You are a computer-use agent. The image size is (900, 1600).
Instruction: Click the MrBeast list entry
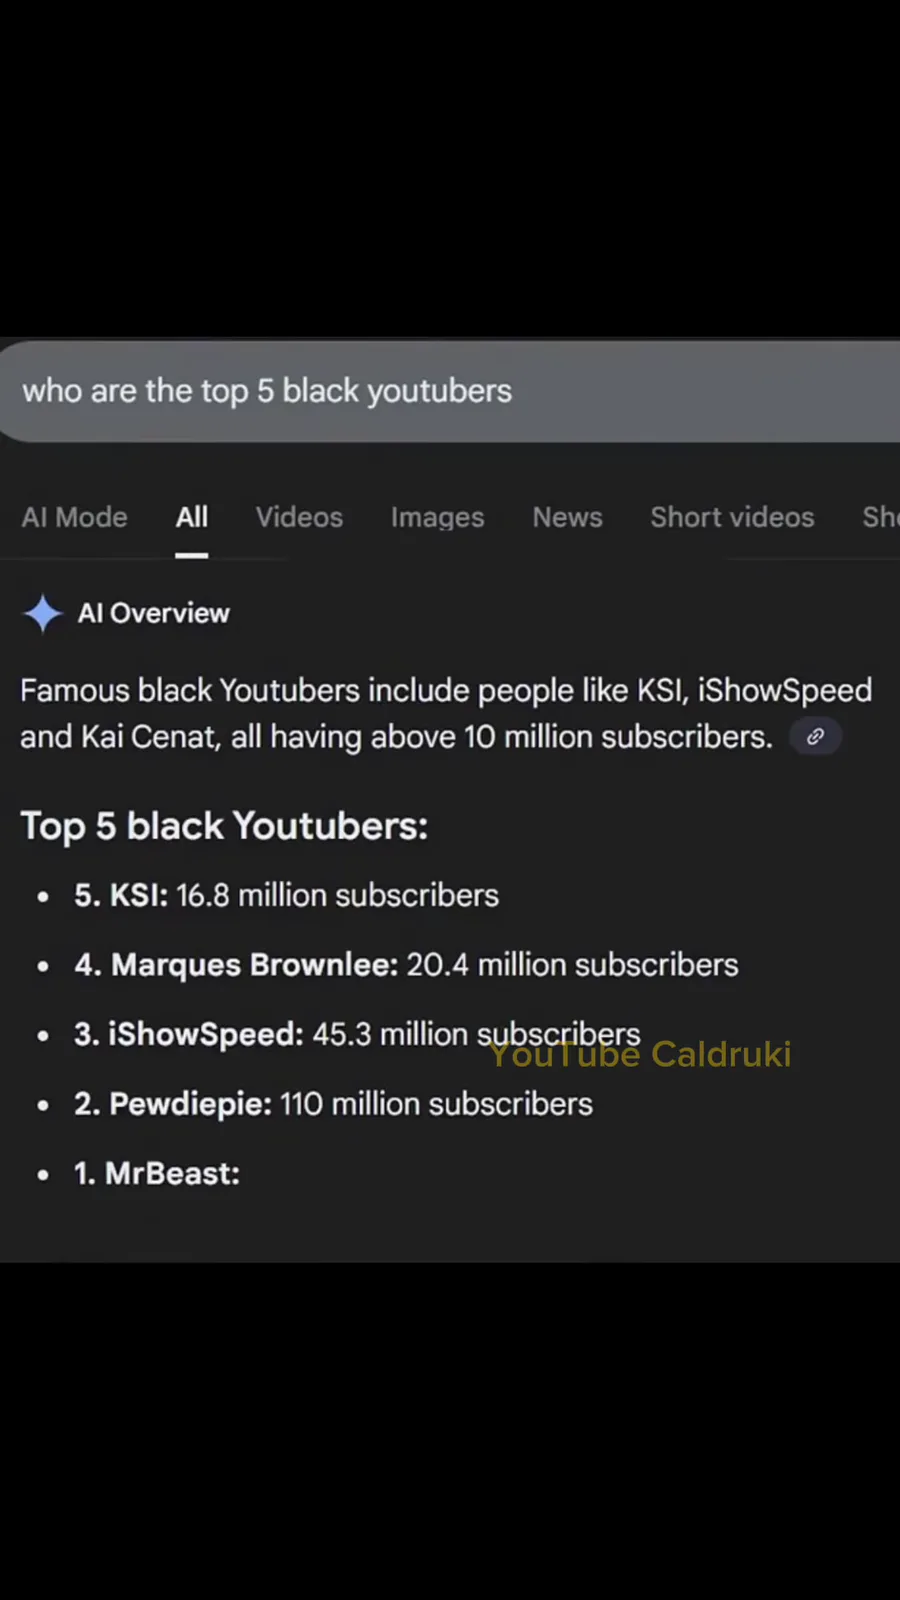157,1173
